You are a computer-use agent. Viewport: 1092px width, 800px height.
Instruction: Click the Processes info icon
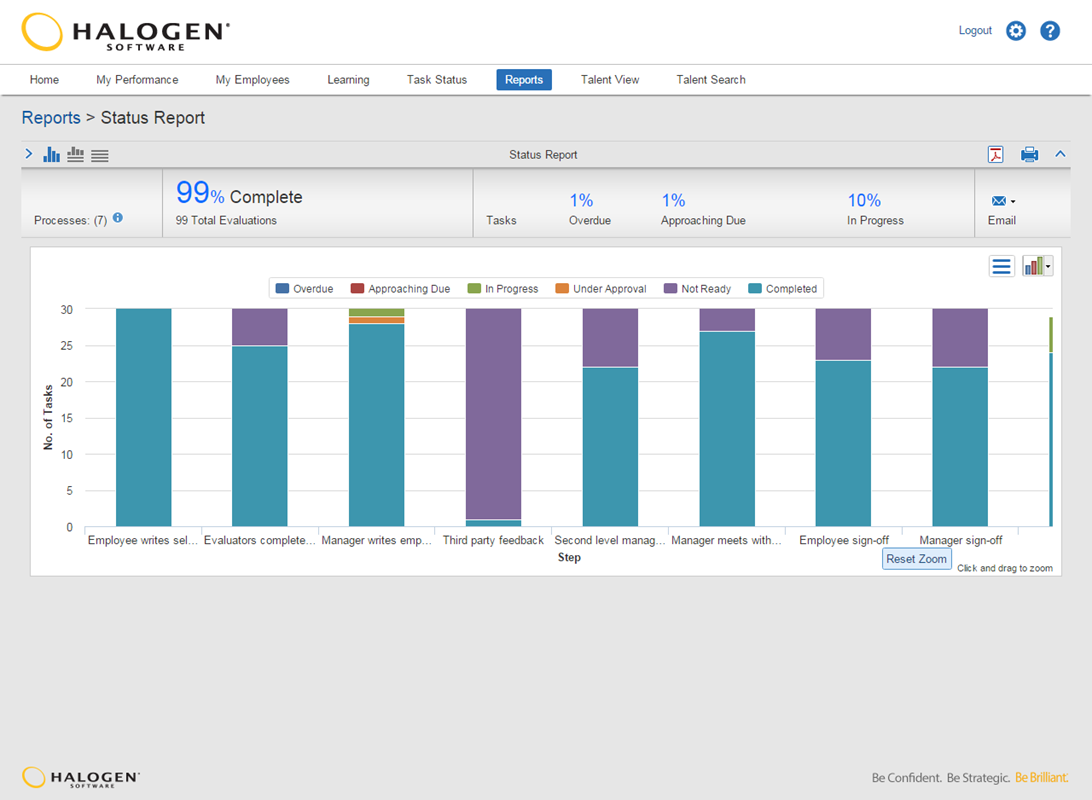(x=117, y=218)
